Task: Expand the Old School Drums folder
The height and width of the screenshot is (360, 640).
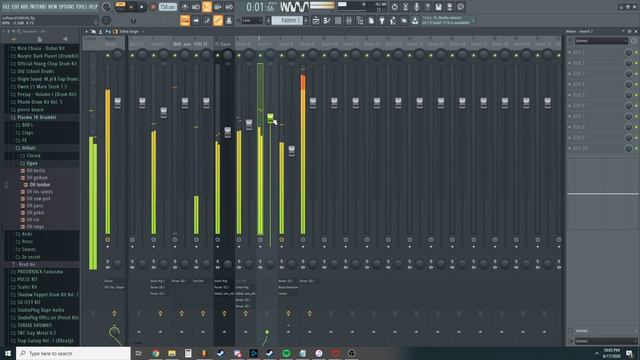Action: coord(36,71)
